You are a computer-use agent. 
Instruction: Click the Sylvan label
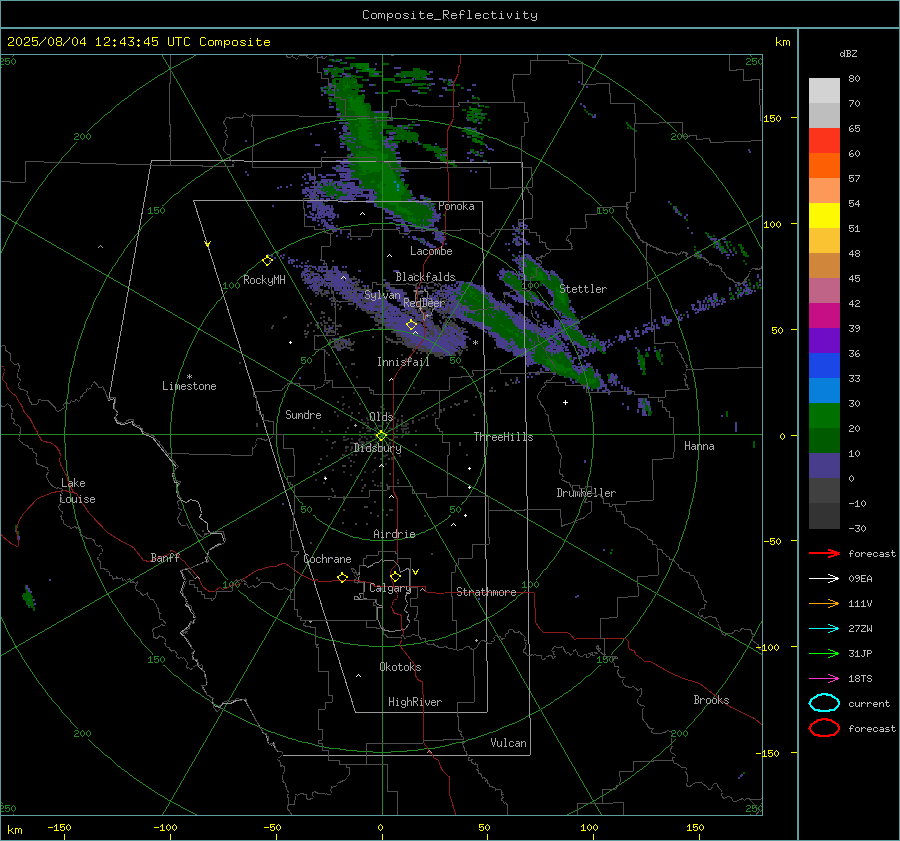point(382,295)
